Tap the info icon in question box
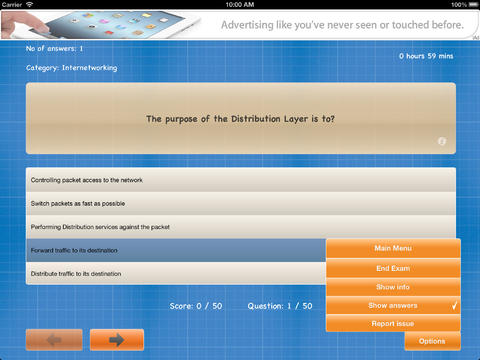480x360 pixels. 442,141
